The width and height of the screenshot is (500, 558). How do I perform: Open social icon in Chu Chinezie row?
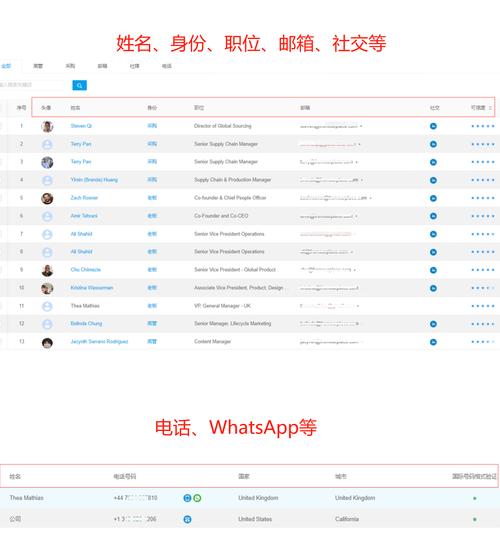(433, 270)
